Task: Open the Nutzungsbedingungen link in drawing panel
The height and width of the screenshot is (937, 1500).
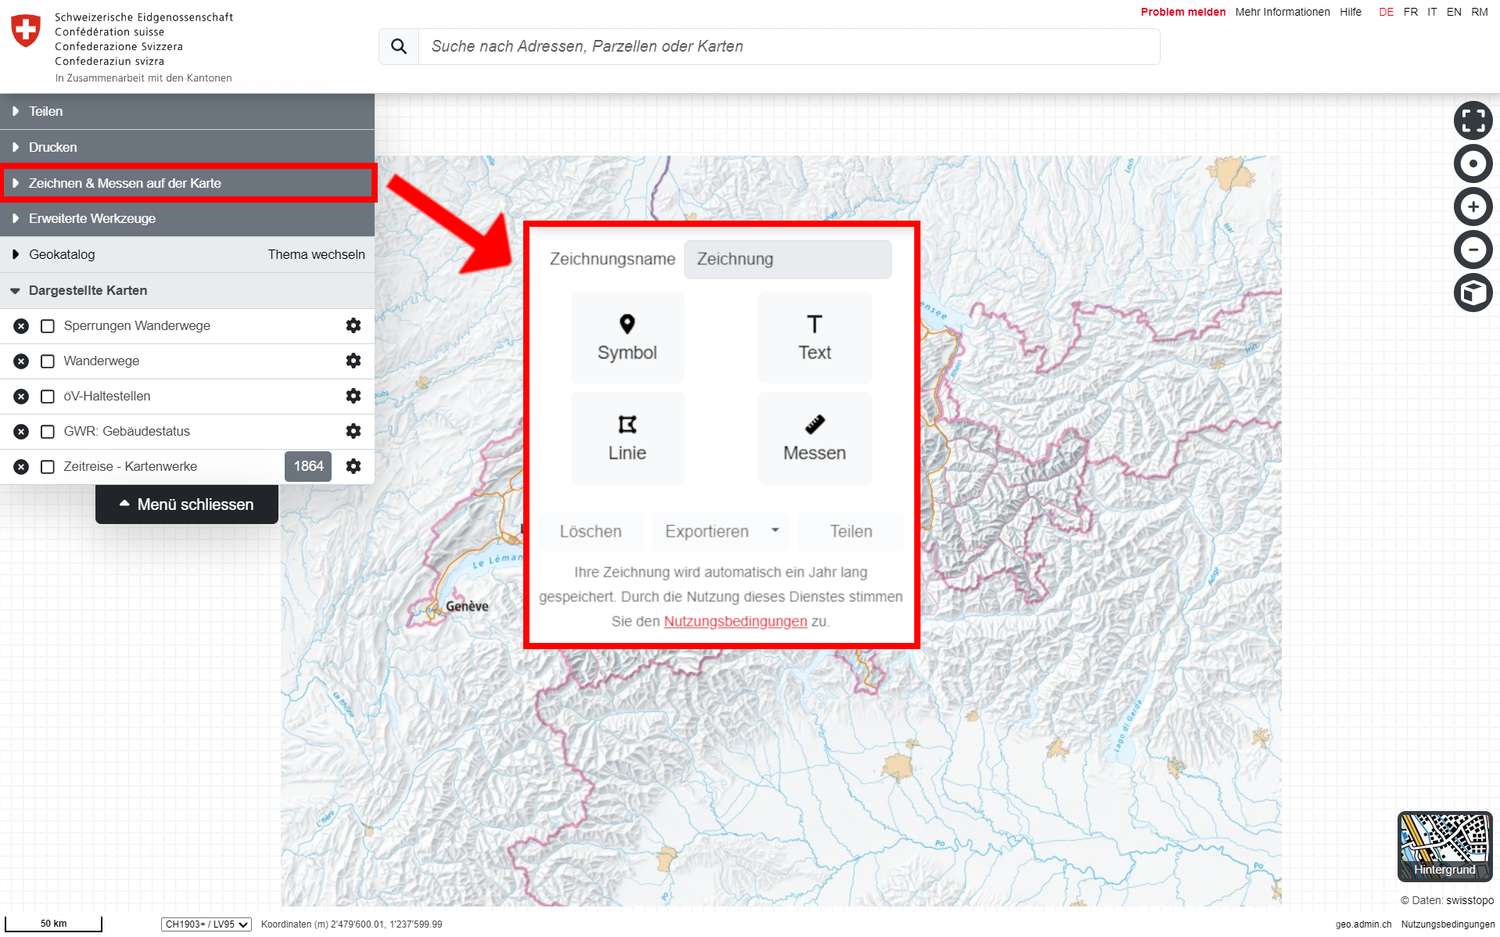Action: [735, 621]
